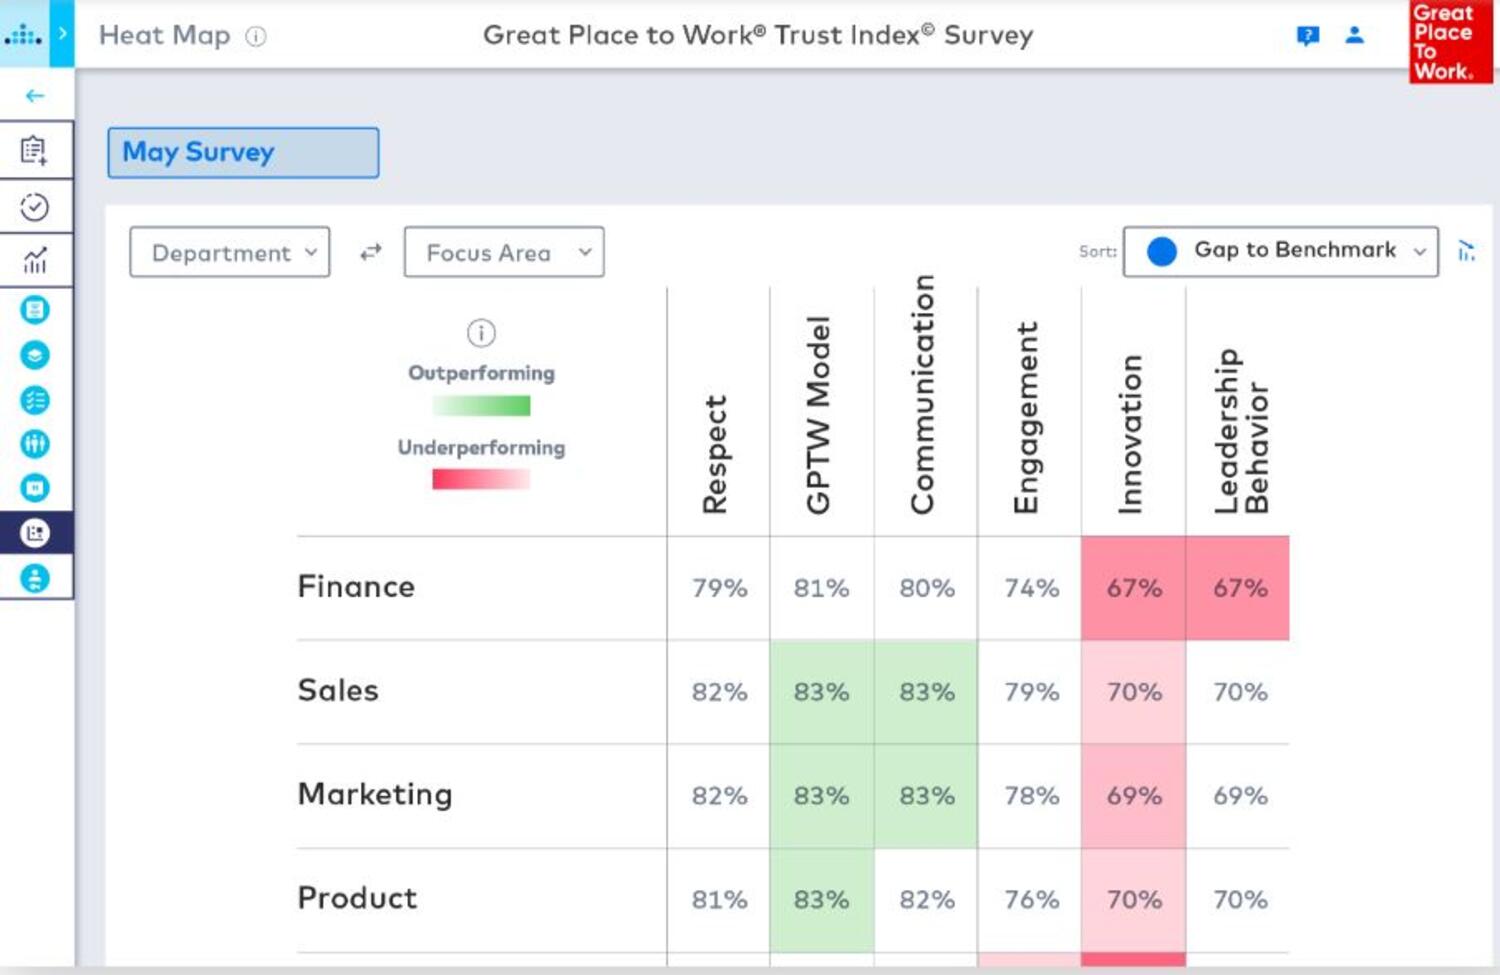
Task: Open the user profile icon in the top bar
Action: 1355,34
